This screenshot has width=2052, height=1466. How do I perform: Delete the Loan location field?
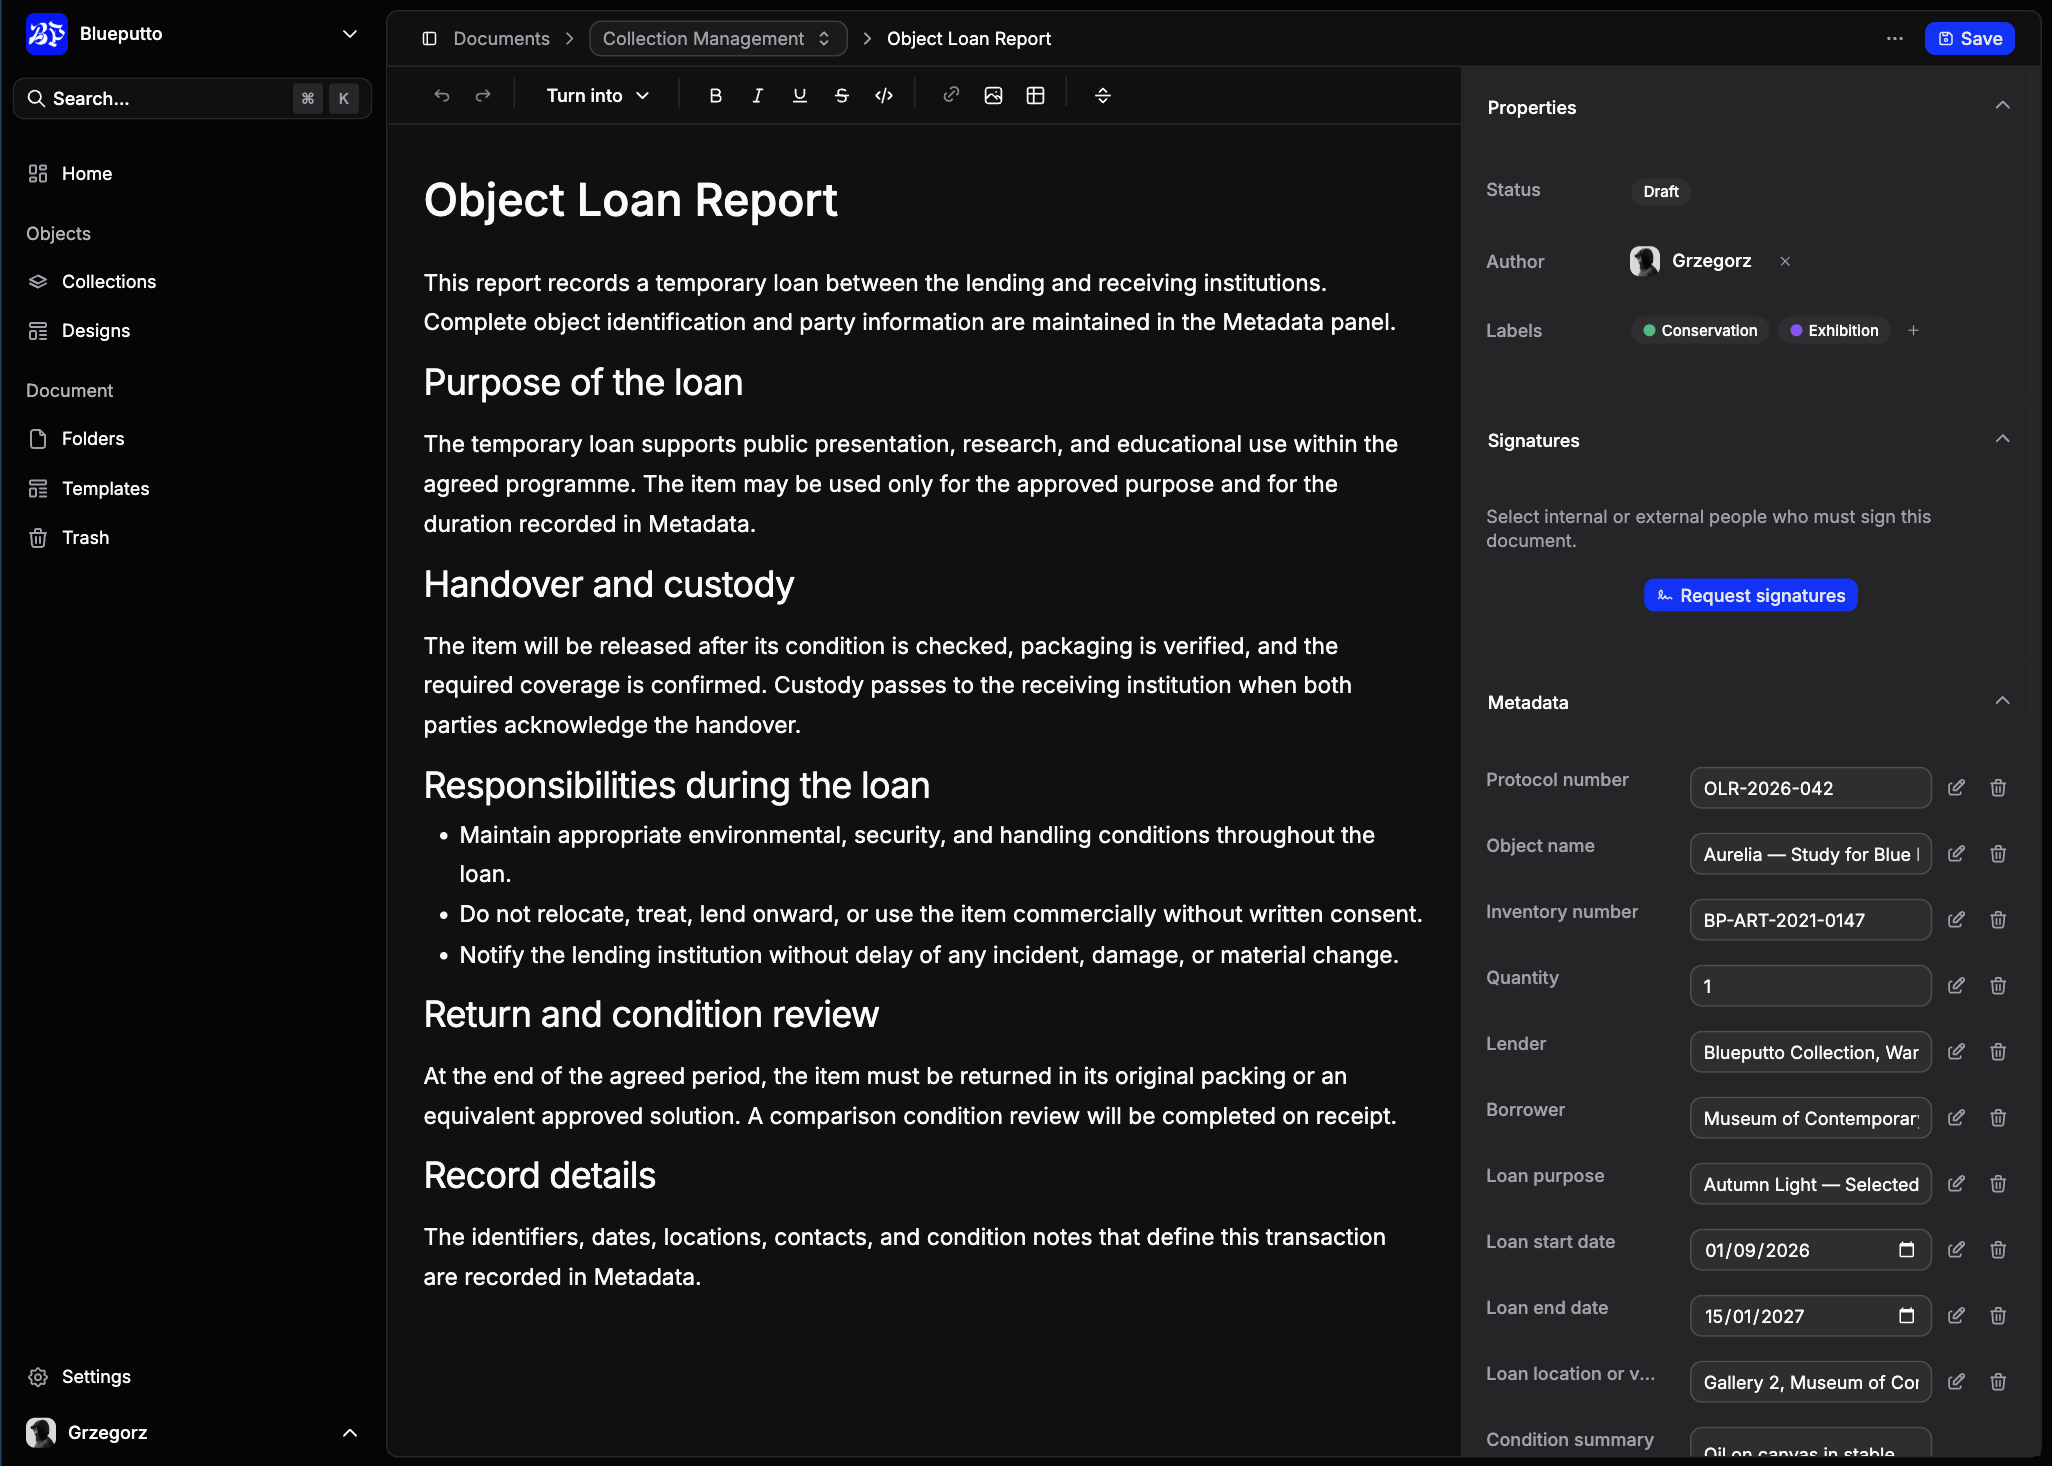pyautogui.click(x=1998, y=1382)
